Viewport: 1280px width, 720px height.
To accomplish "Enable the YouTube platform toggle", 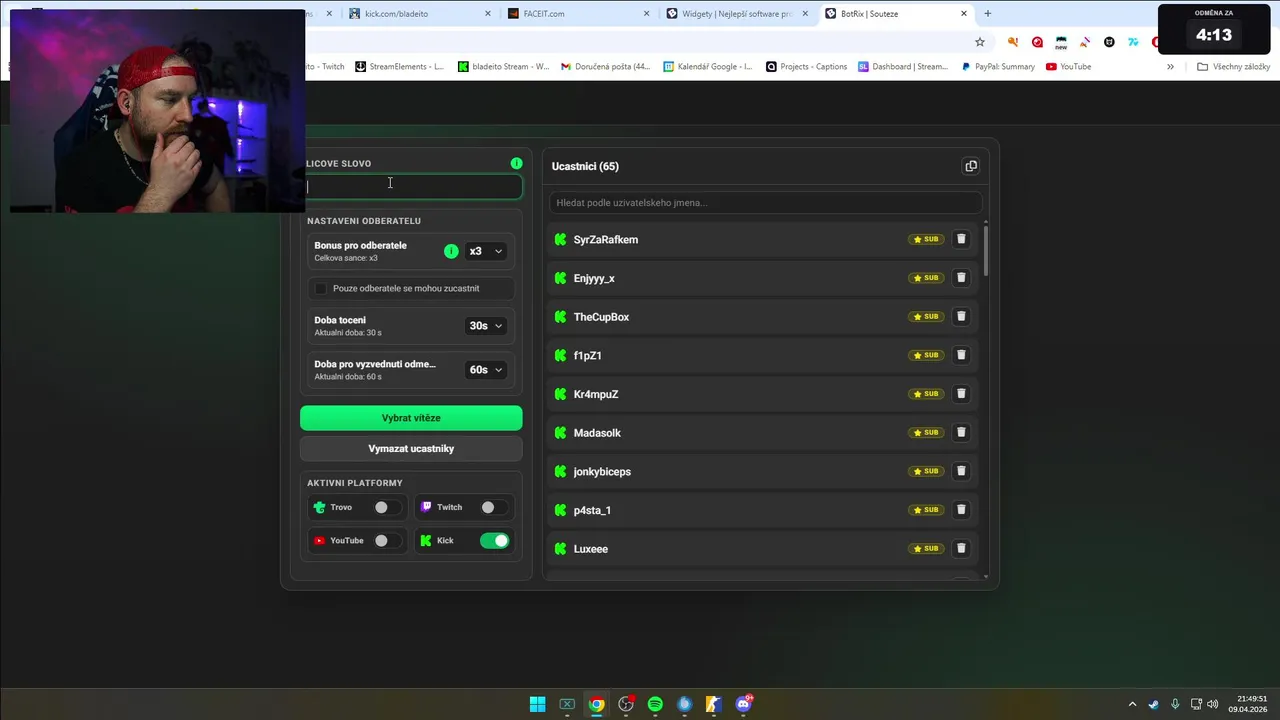I will [386, 540].
